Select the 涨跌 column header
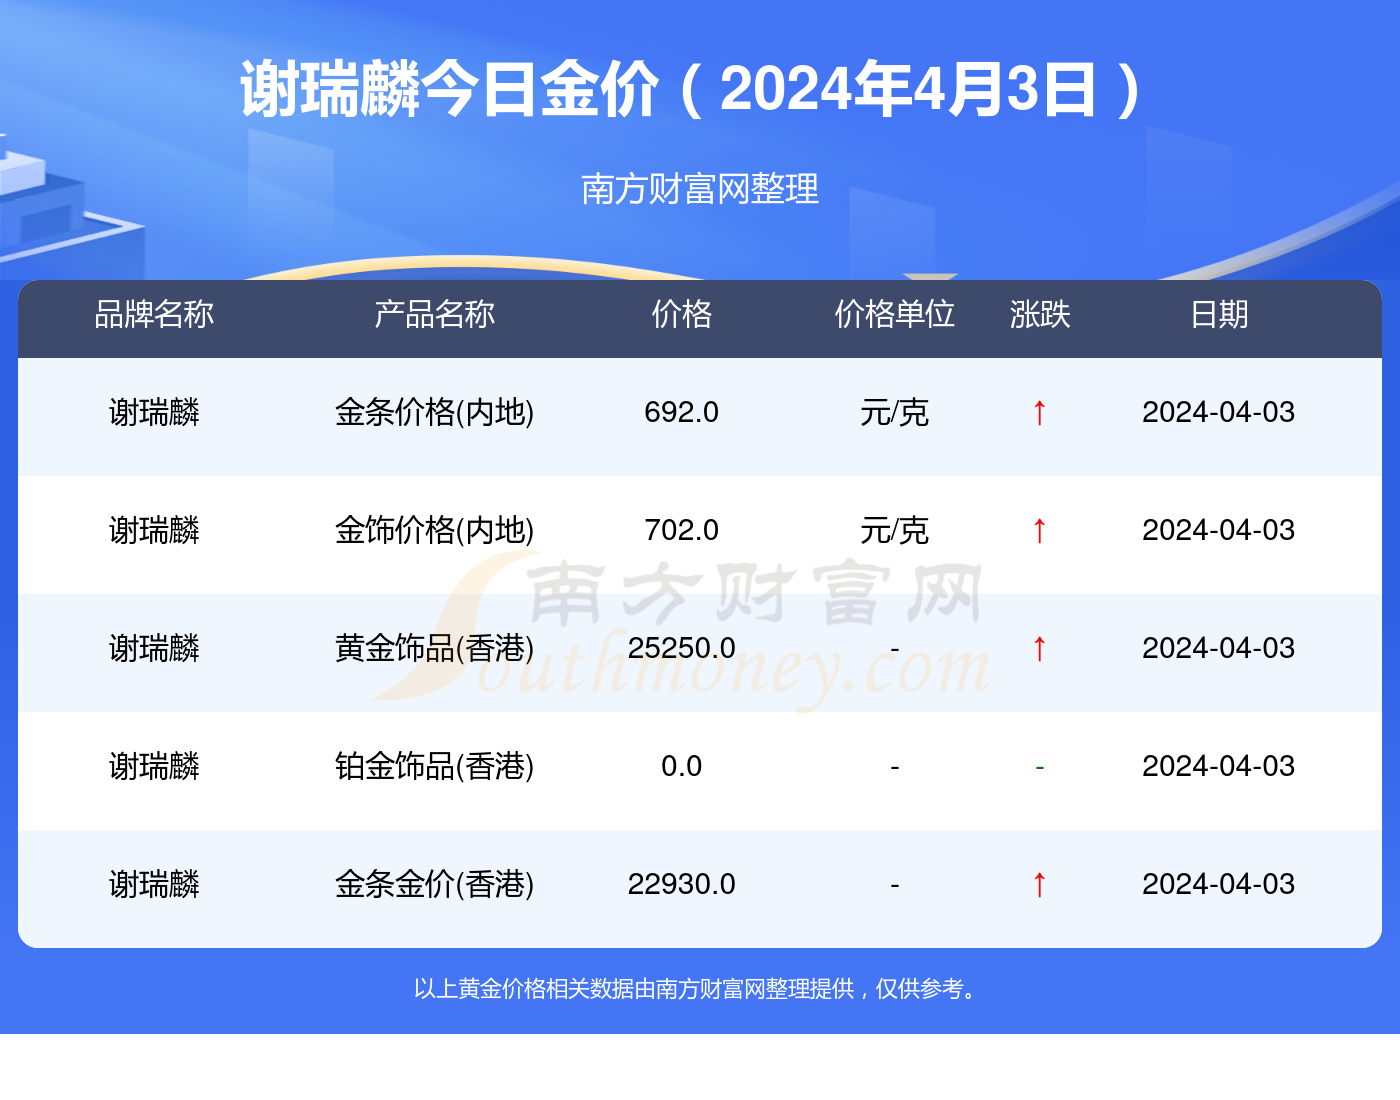 1040,314
